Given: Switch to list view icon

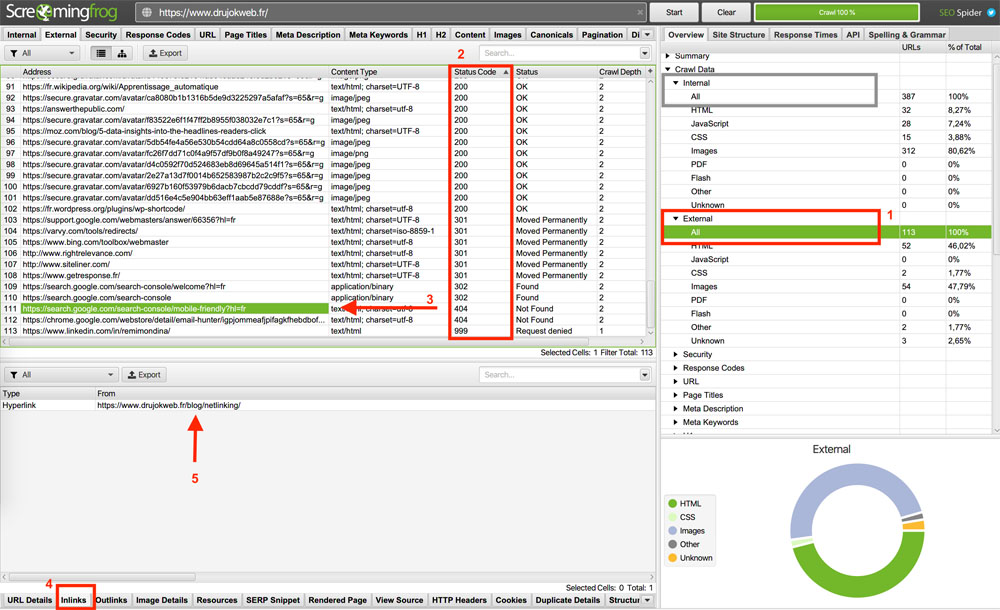Looking at the screenshot, I should [101, 53].
